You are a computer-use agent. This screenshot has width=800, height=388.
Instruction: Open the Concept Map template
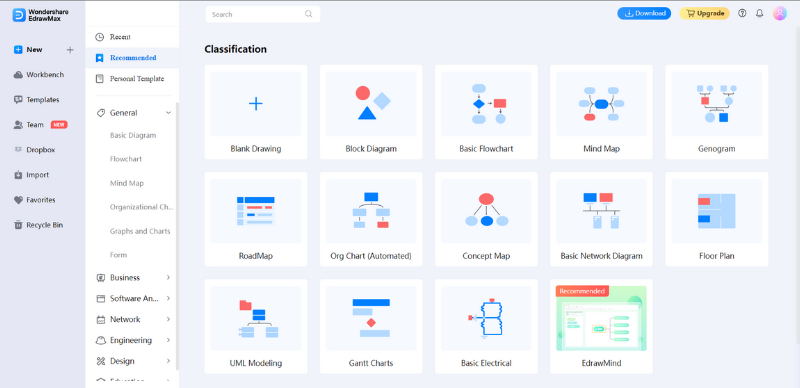tap(486, 219)
